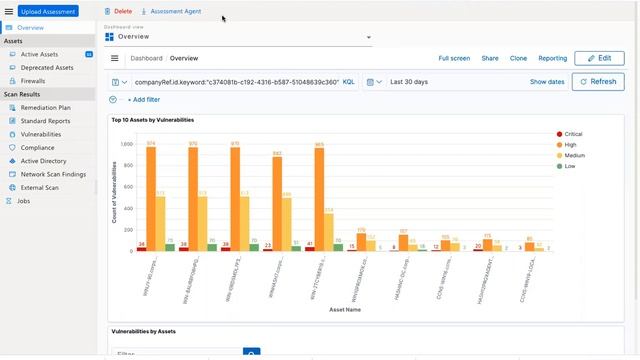Click the dashboard grid icon beside Overview

pyautogui.click(x=109, y=37)
